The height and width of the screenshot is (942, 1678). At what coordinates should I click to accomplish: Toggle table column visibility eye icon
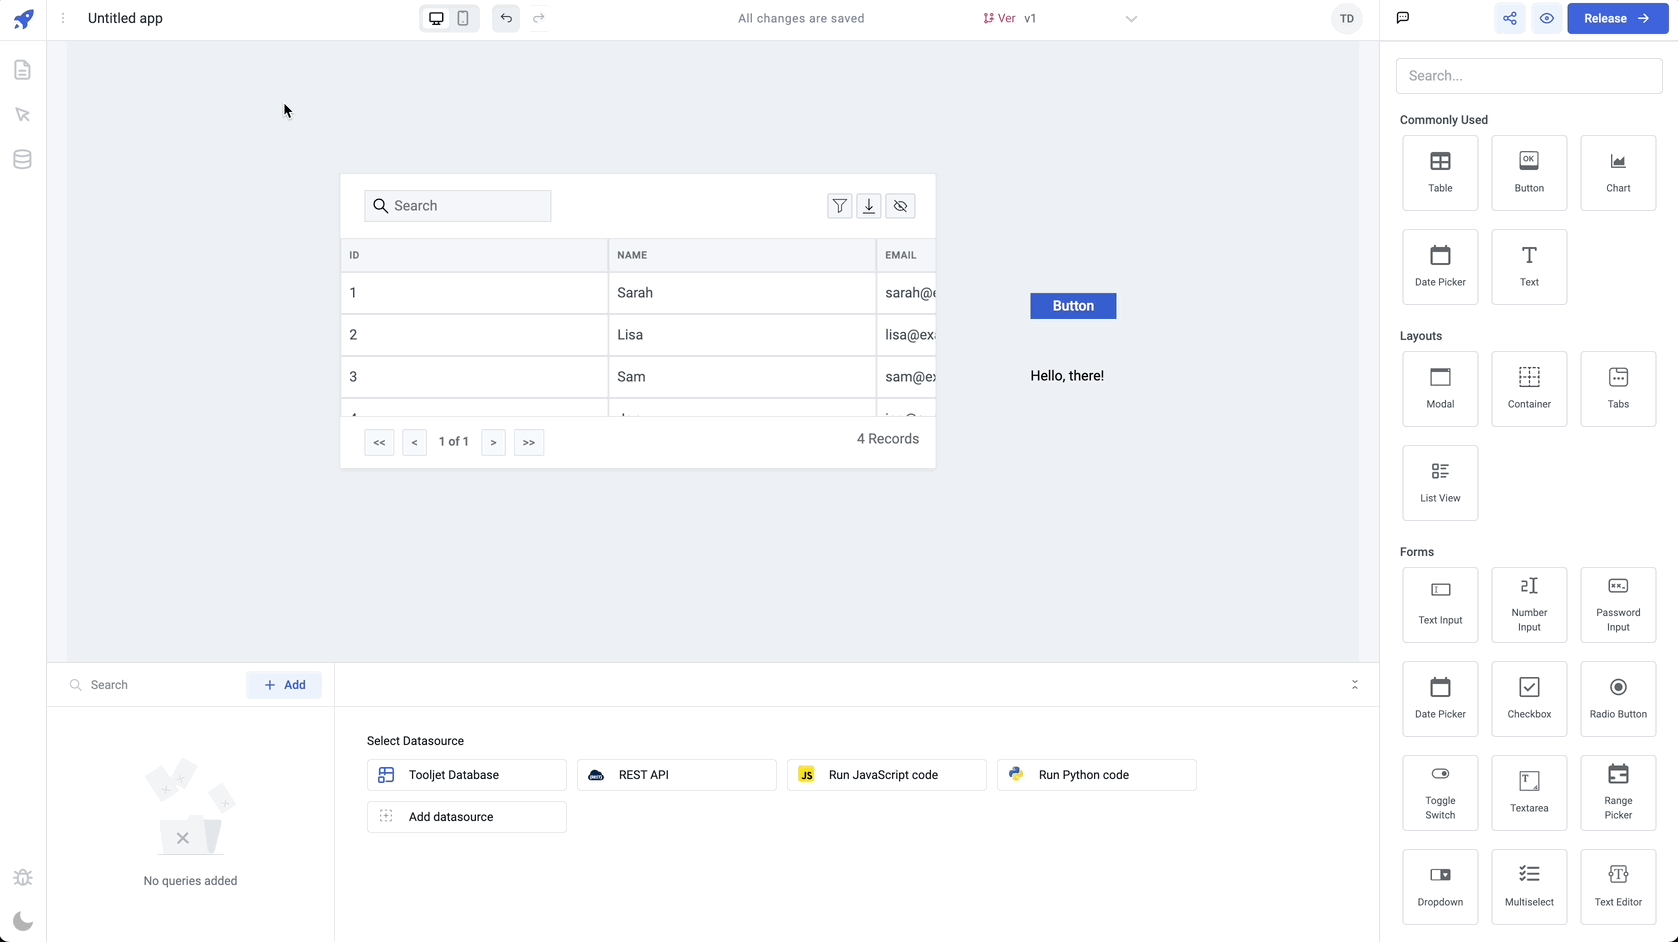click(900, 206)
